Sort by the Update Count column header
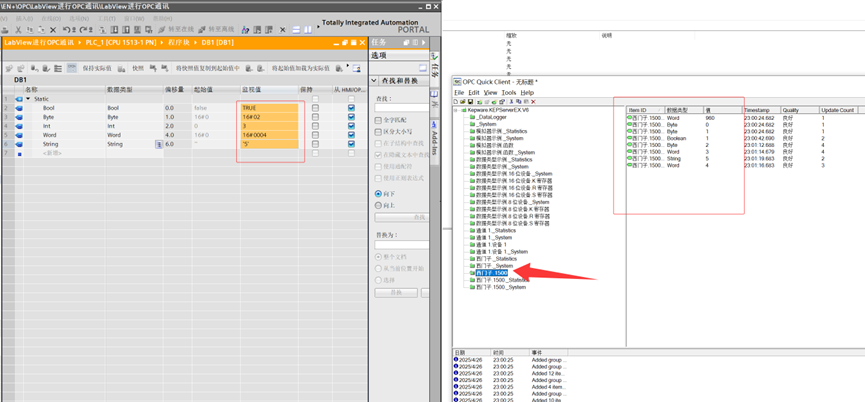865x402 pixels. pyautogui.click(x=838, y=110)
